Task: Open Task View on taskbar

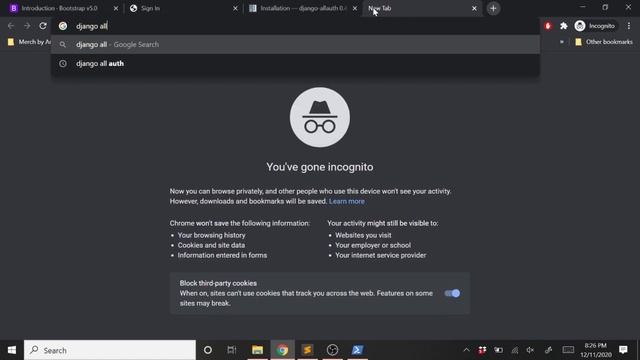Action: coord(232,350)
